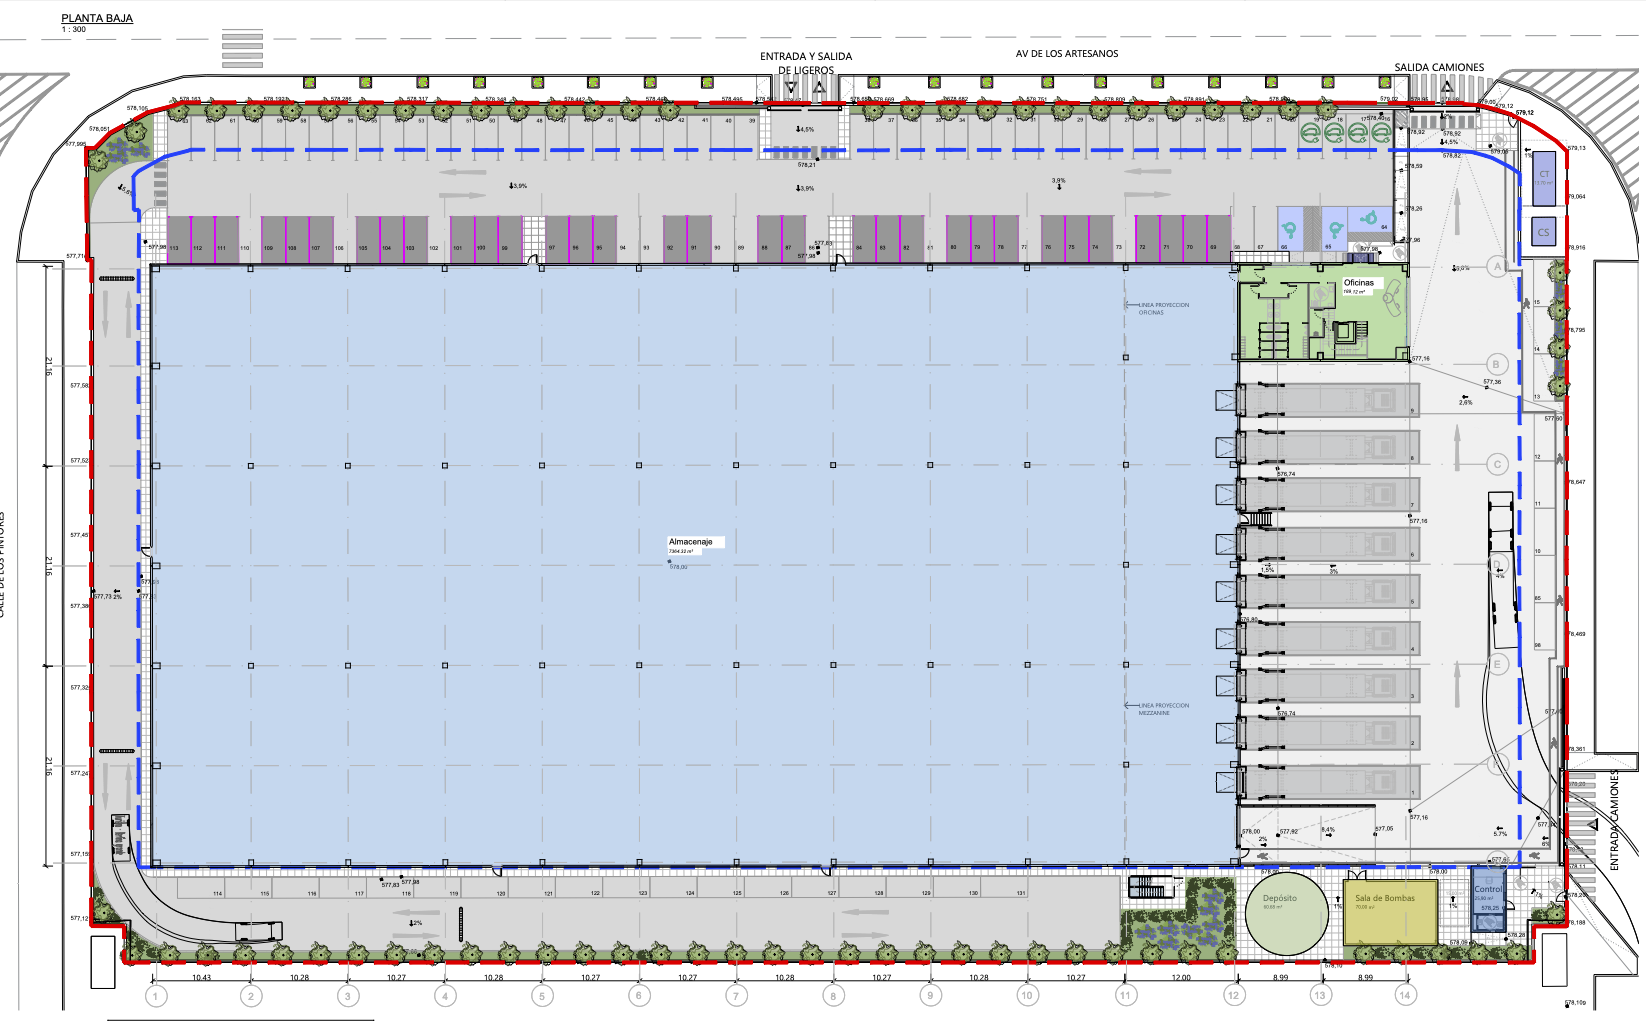Select the CT transformer box
Viewport: 1646px width, 1021px height.
1544,178
